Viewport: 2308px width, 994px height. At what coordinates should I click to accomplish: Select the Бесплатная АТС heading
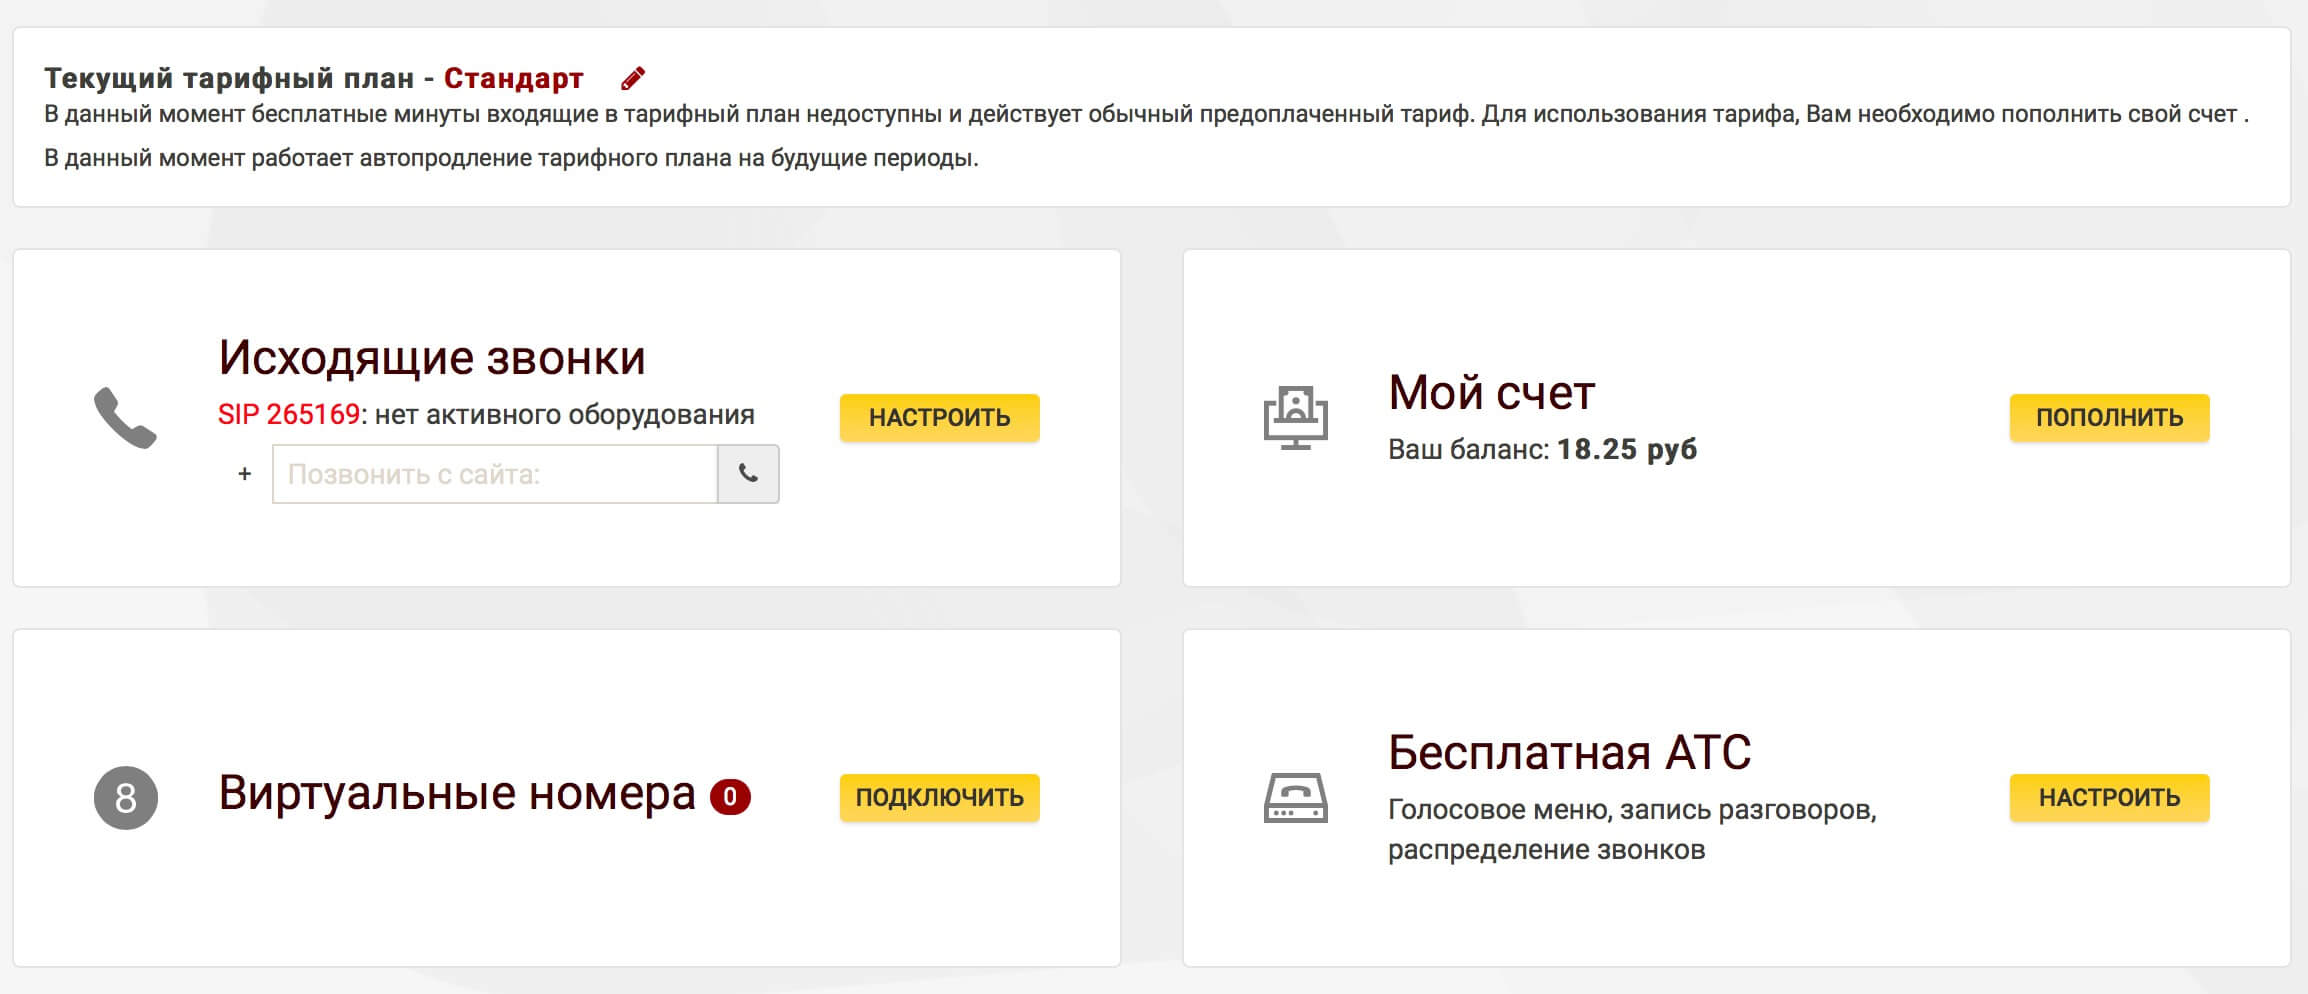pos(1569,753)
